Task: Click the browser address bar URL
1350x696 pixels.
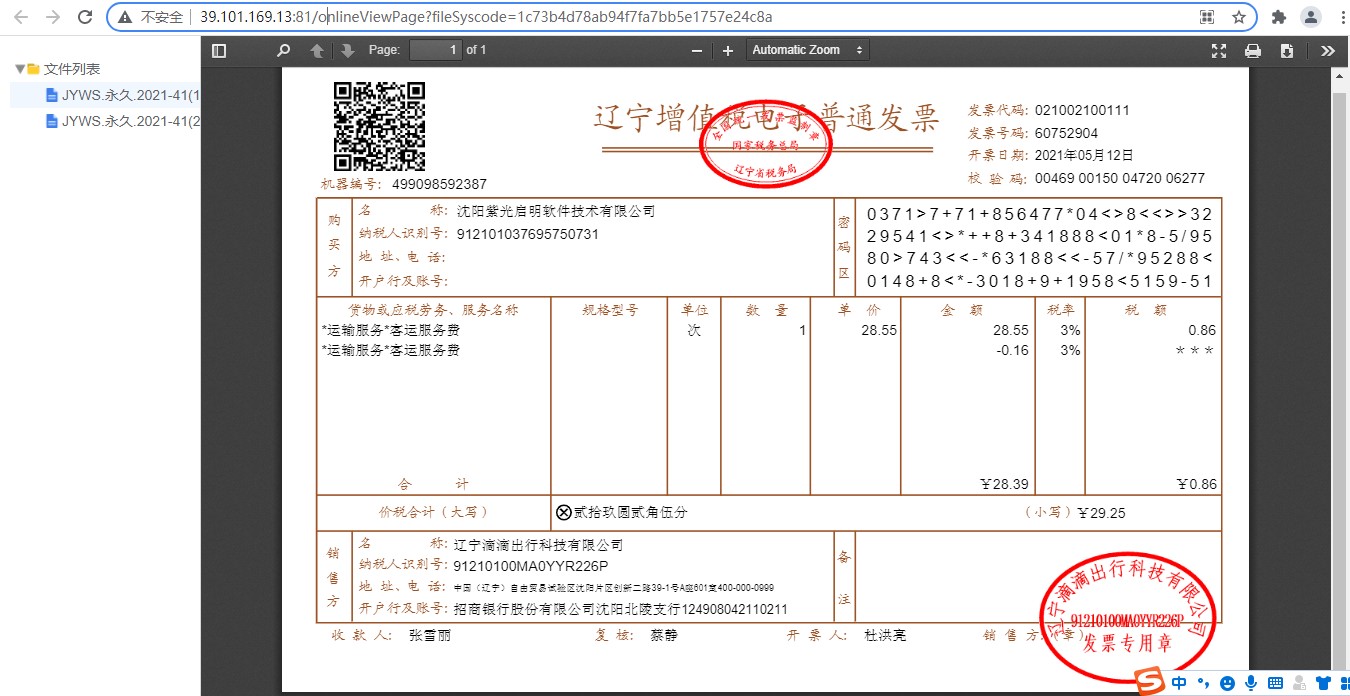Action: click(x=486, y=17)
